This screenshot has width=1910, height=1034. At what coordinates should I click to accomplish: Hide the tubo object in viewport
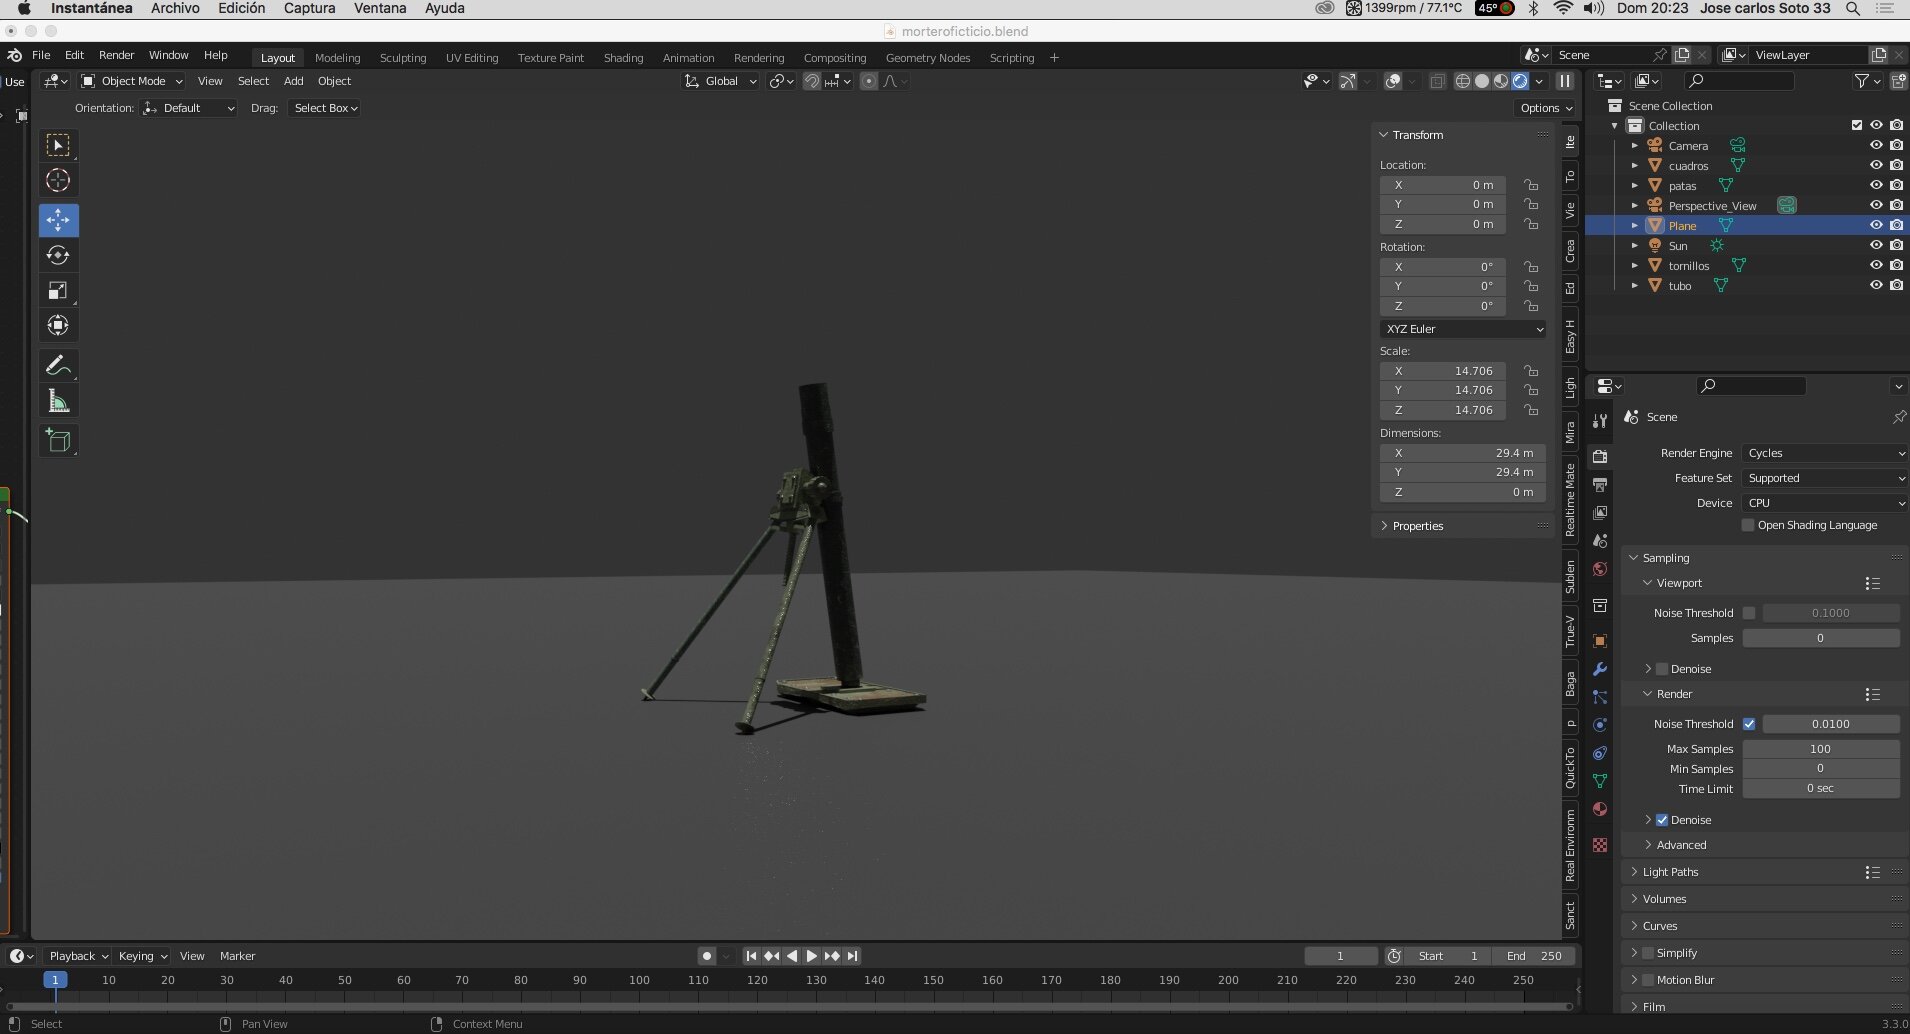click(x=1876, y=285)
